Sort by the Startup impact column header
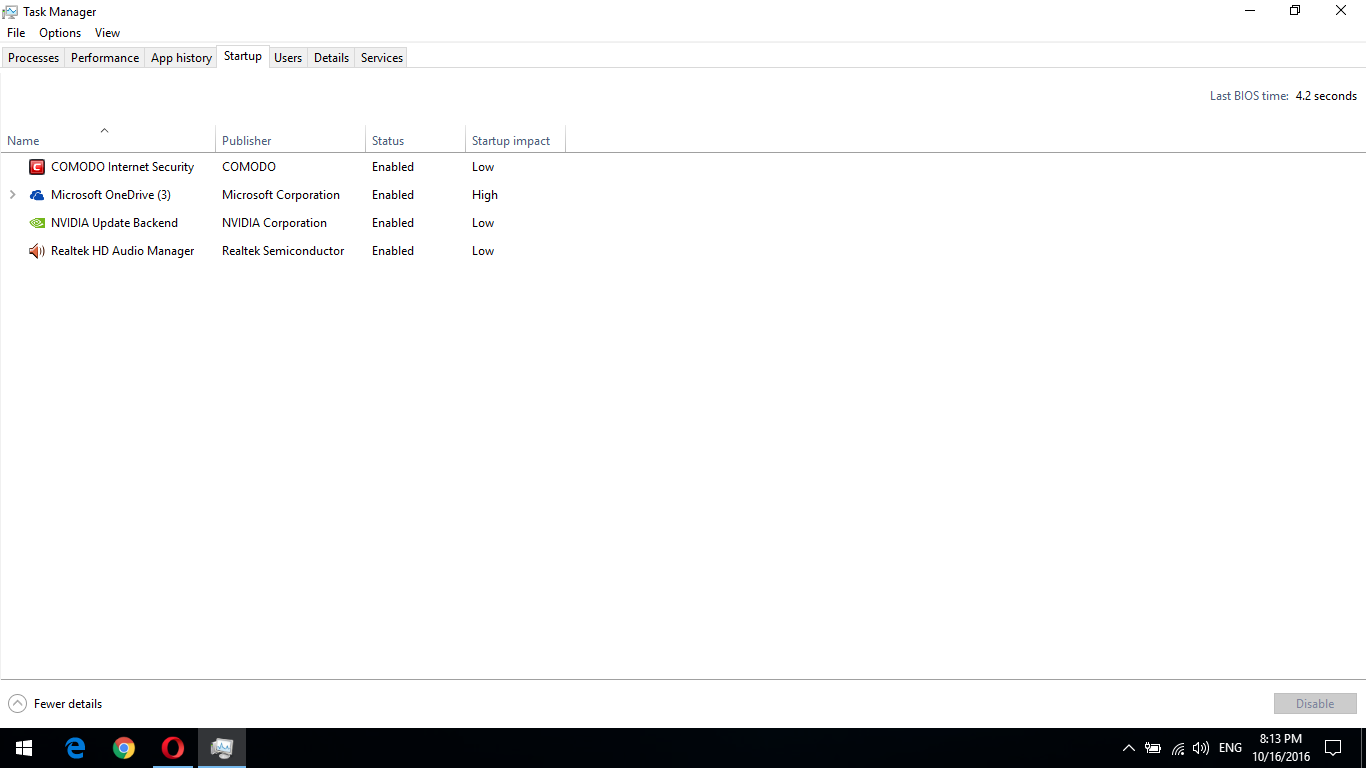Viewport: 1366px width, 768px height. click(x=516, y=139)
